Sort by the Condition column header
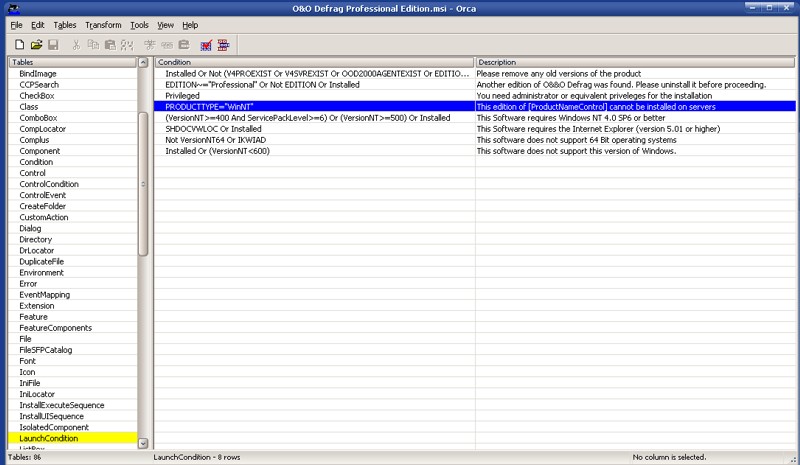 [x=314, y=62]
